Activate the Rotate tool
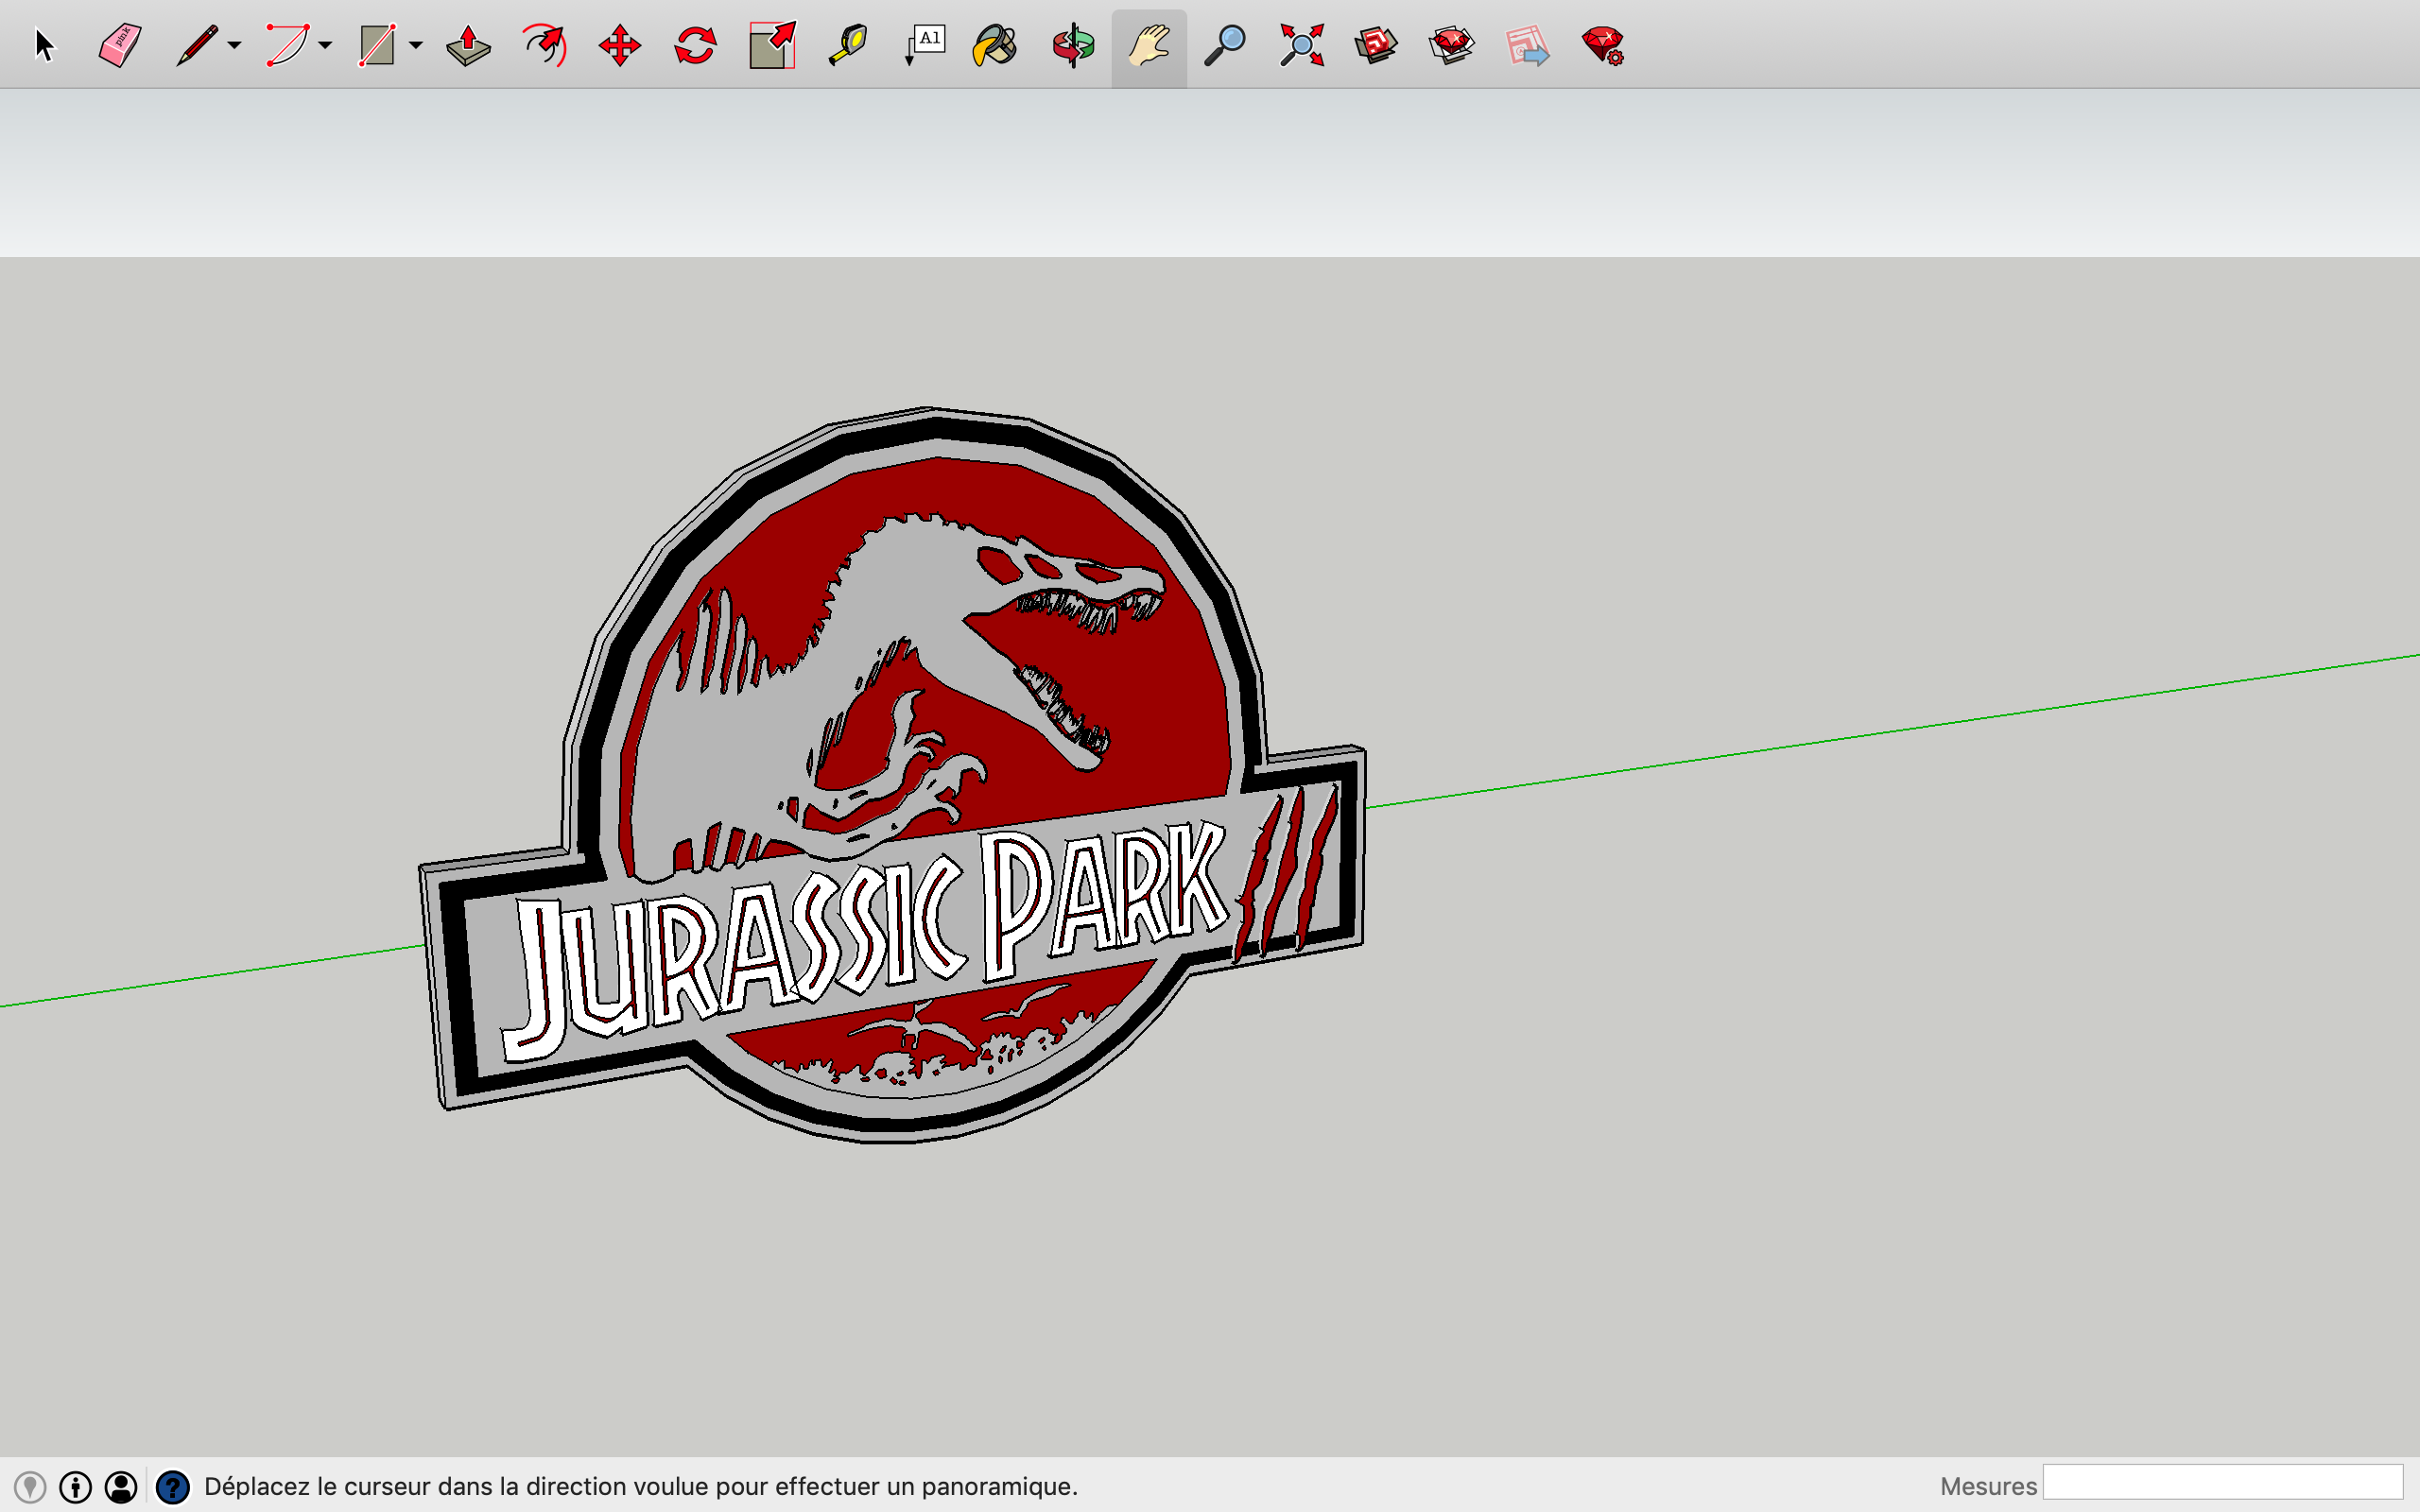Image resolution: width=2420 pixels, height=1512 pixels. pyautogui.click(x=695, y=46)
